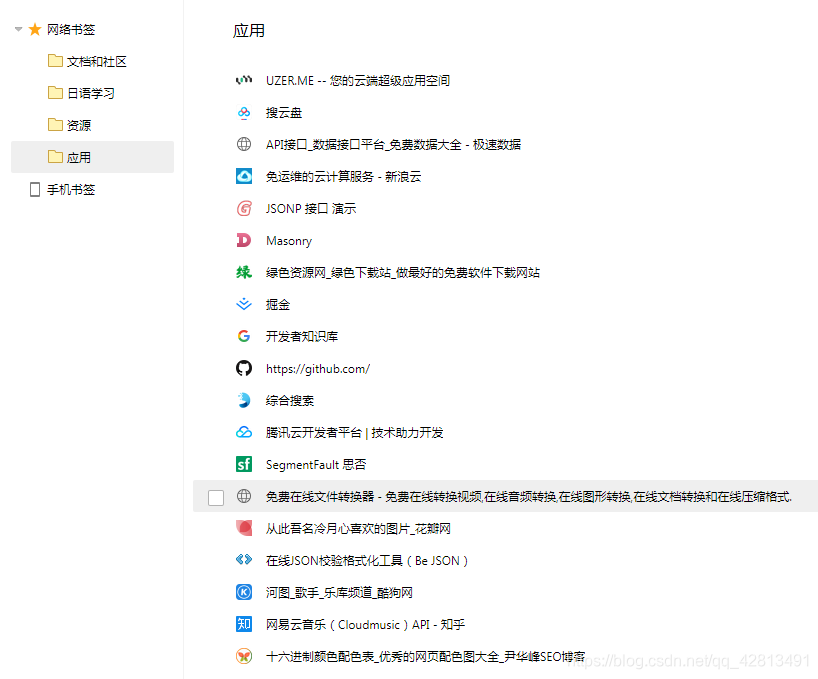Open the Masonry bookmark

point(289,241)
